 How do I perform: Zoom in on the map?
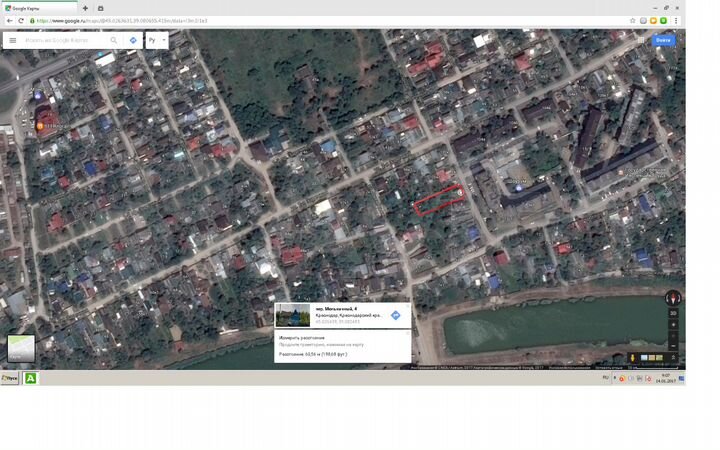[673, 325]
